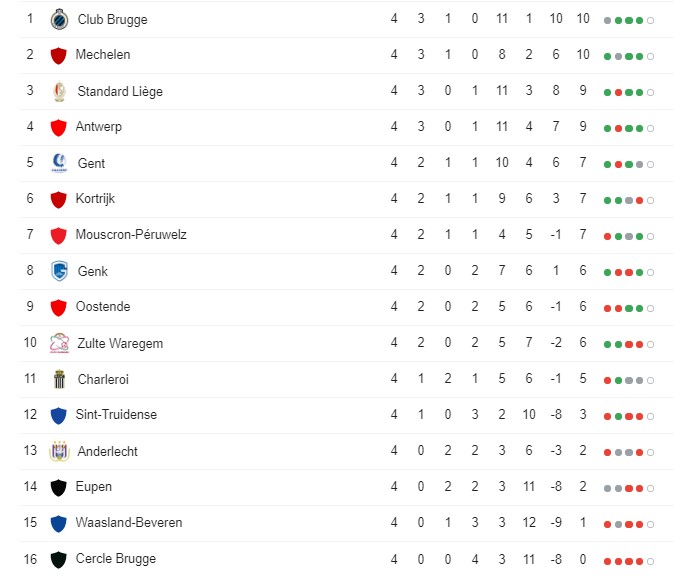Viewport: 674px width, 581px height.
Task: Click the Charleroi club crest
Action: point(59,379)
